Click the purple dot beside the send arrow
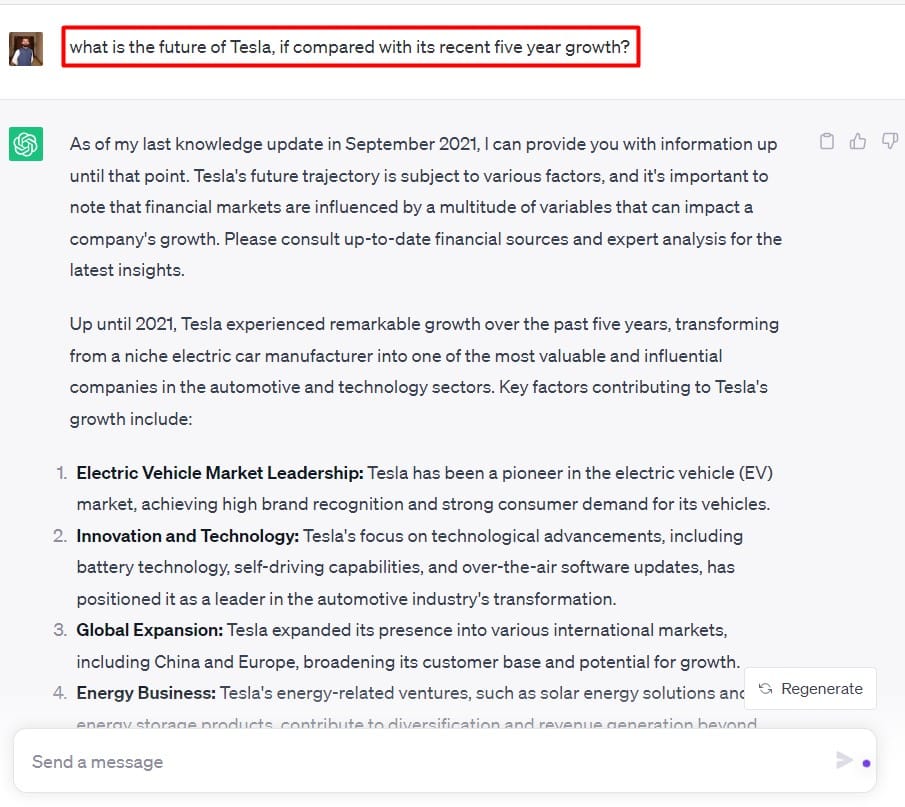 [x=866, y=763]
